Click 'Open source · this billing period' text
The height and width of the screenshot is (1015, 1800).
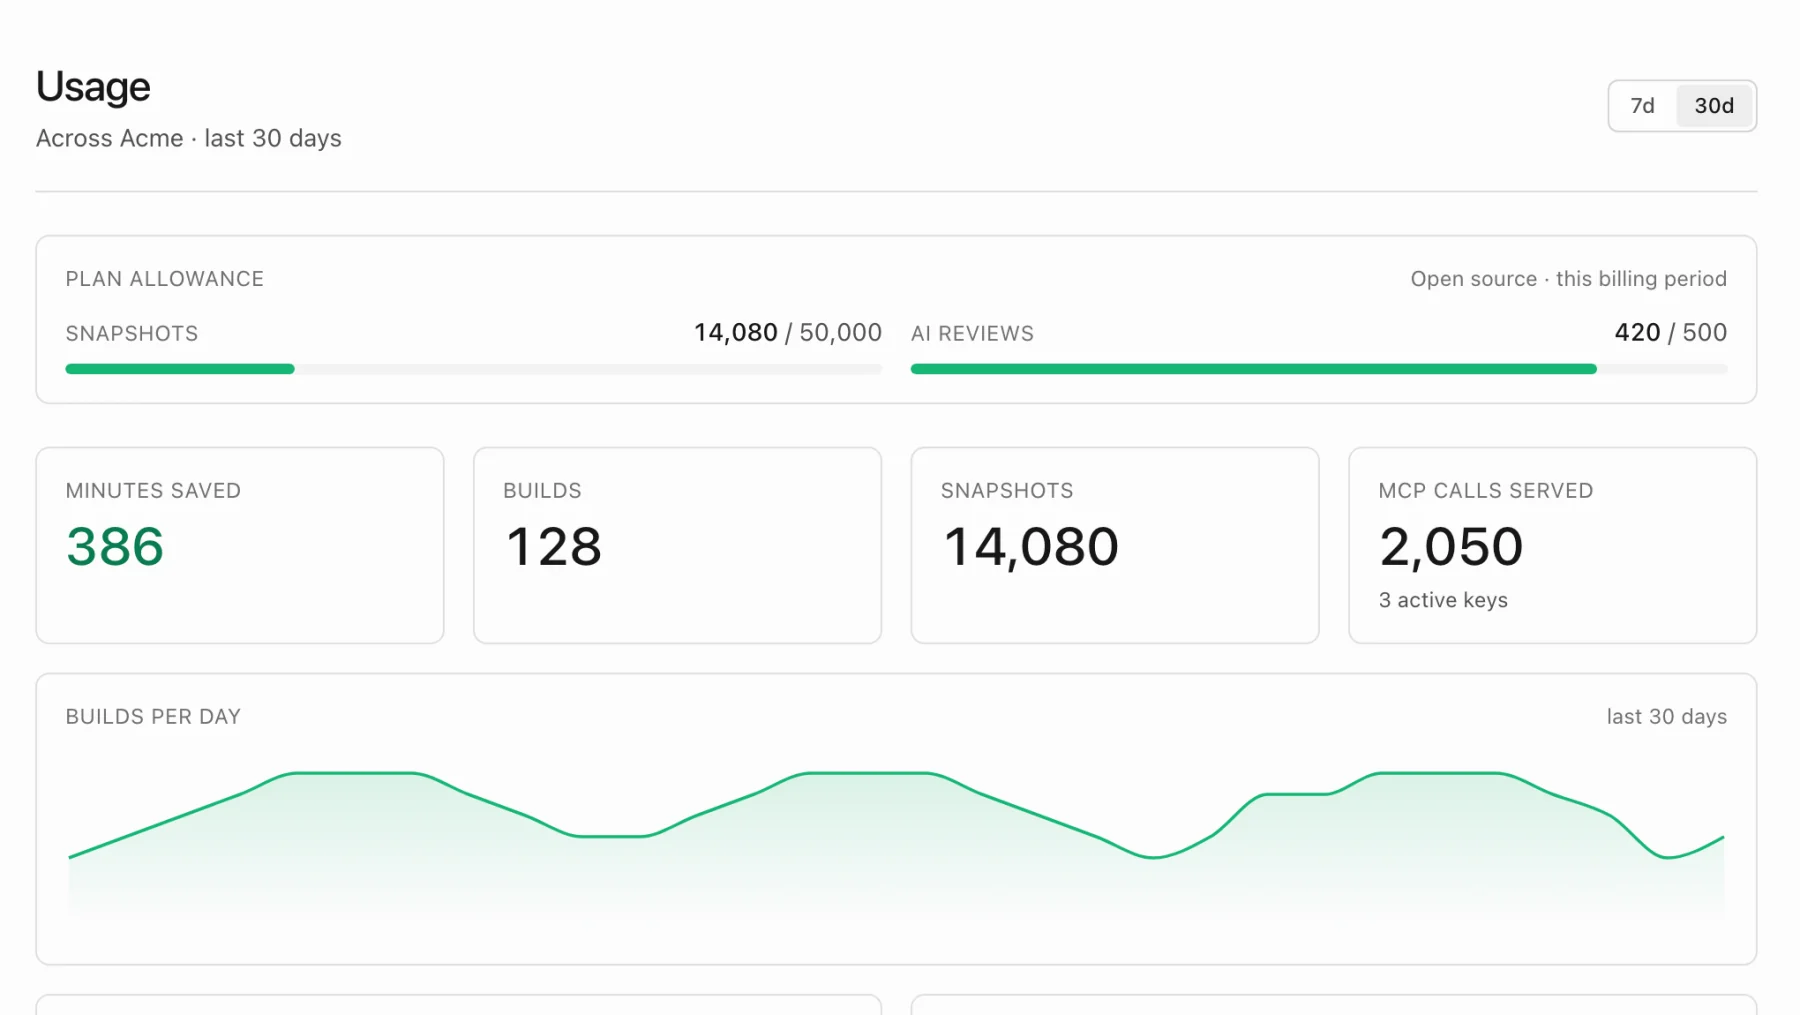pyautogui.click(x=1568, y=279)
